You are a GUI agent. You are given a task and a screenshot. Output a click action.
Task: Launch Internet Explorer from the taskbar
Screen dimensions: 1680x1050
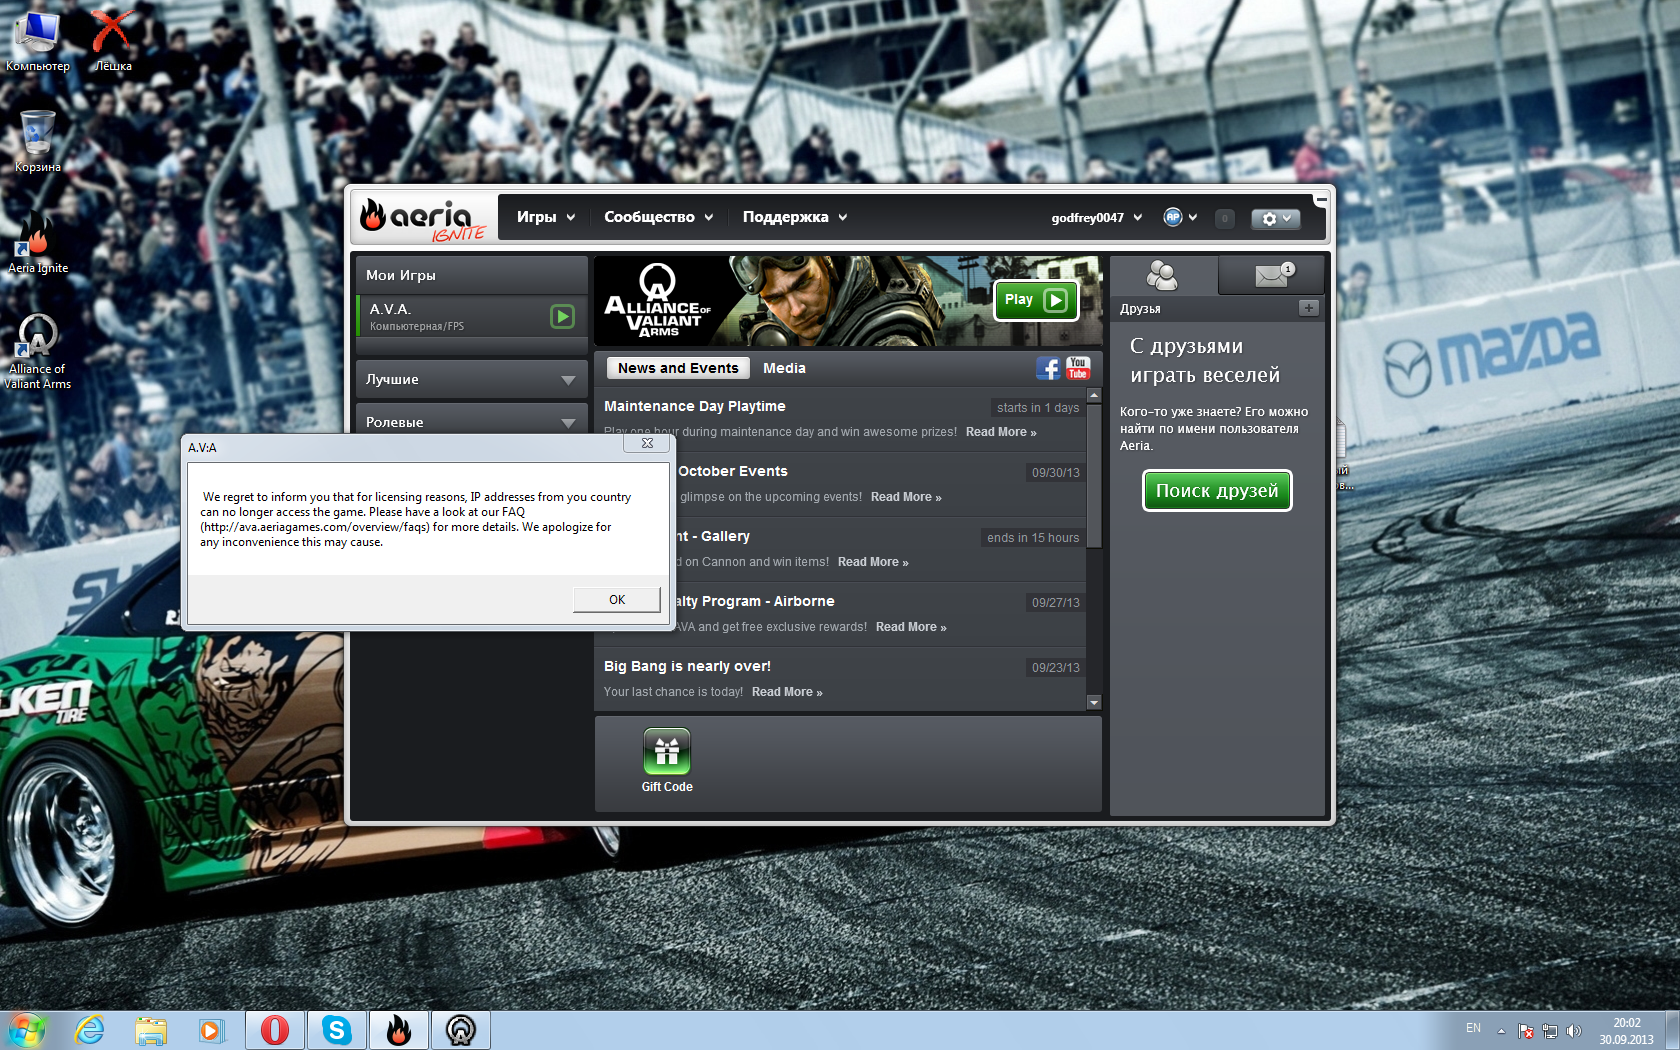[x=90, y=1030]
